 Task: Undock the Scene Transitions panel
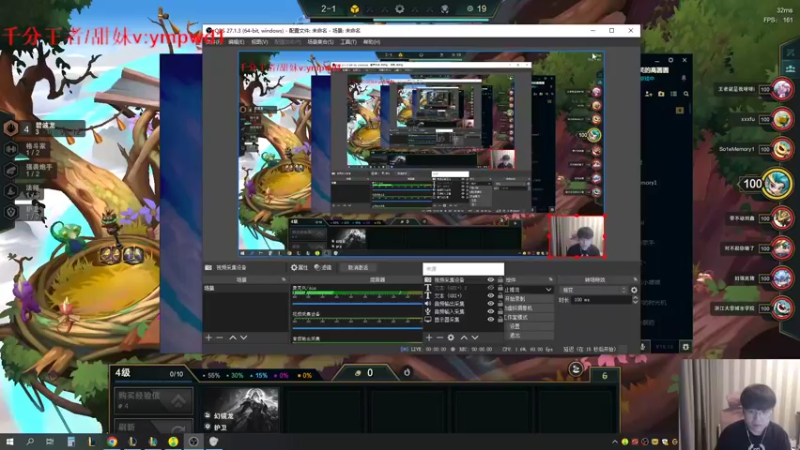click(x=635, y=280)
